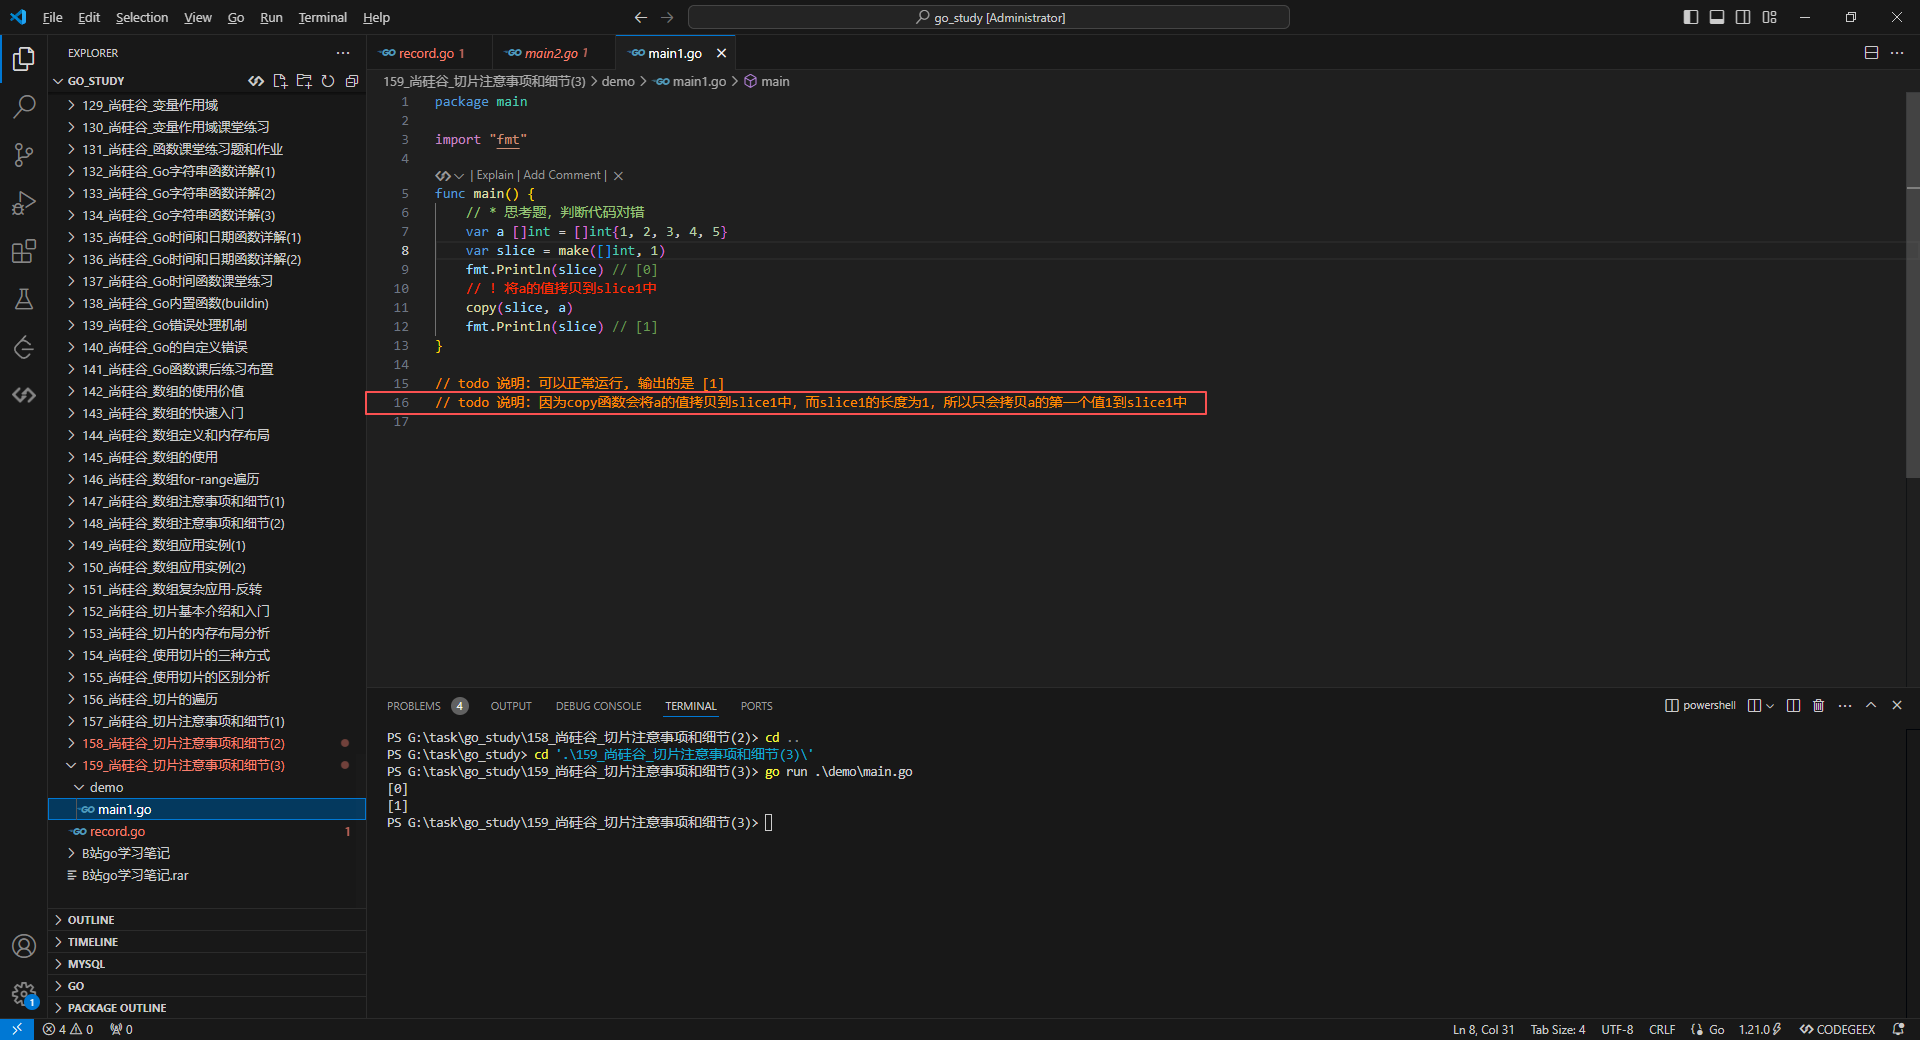Click Tab Size: 4 indentation setting
This screenshot has height=1040, width=1920.
1557,1029
